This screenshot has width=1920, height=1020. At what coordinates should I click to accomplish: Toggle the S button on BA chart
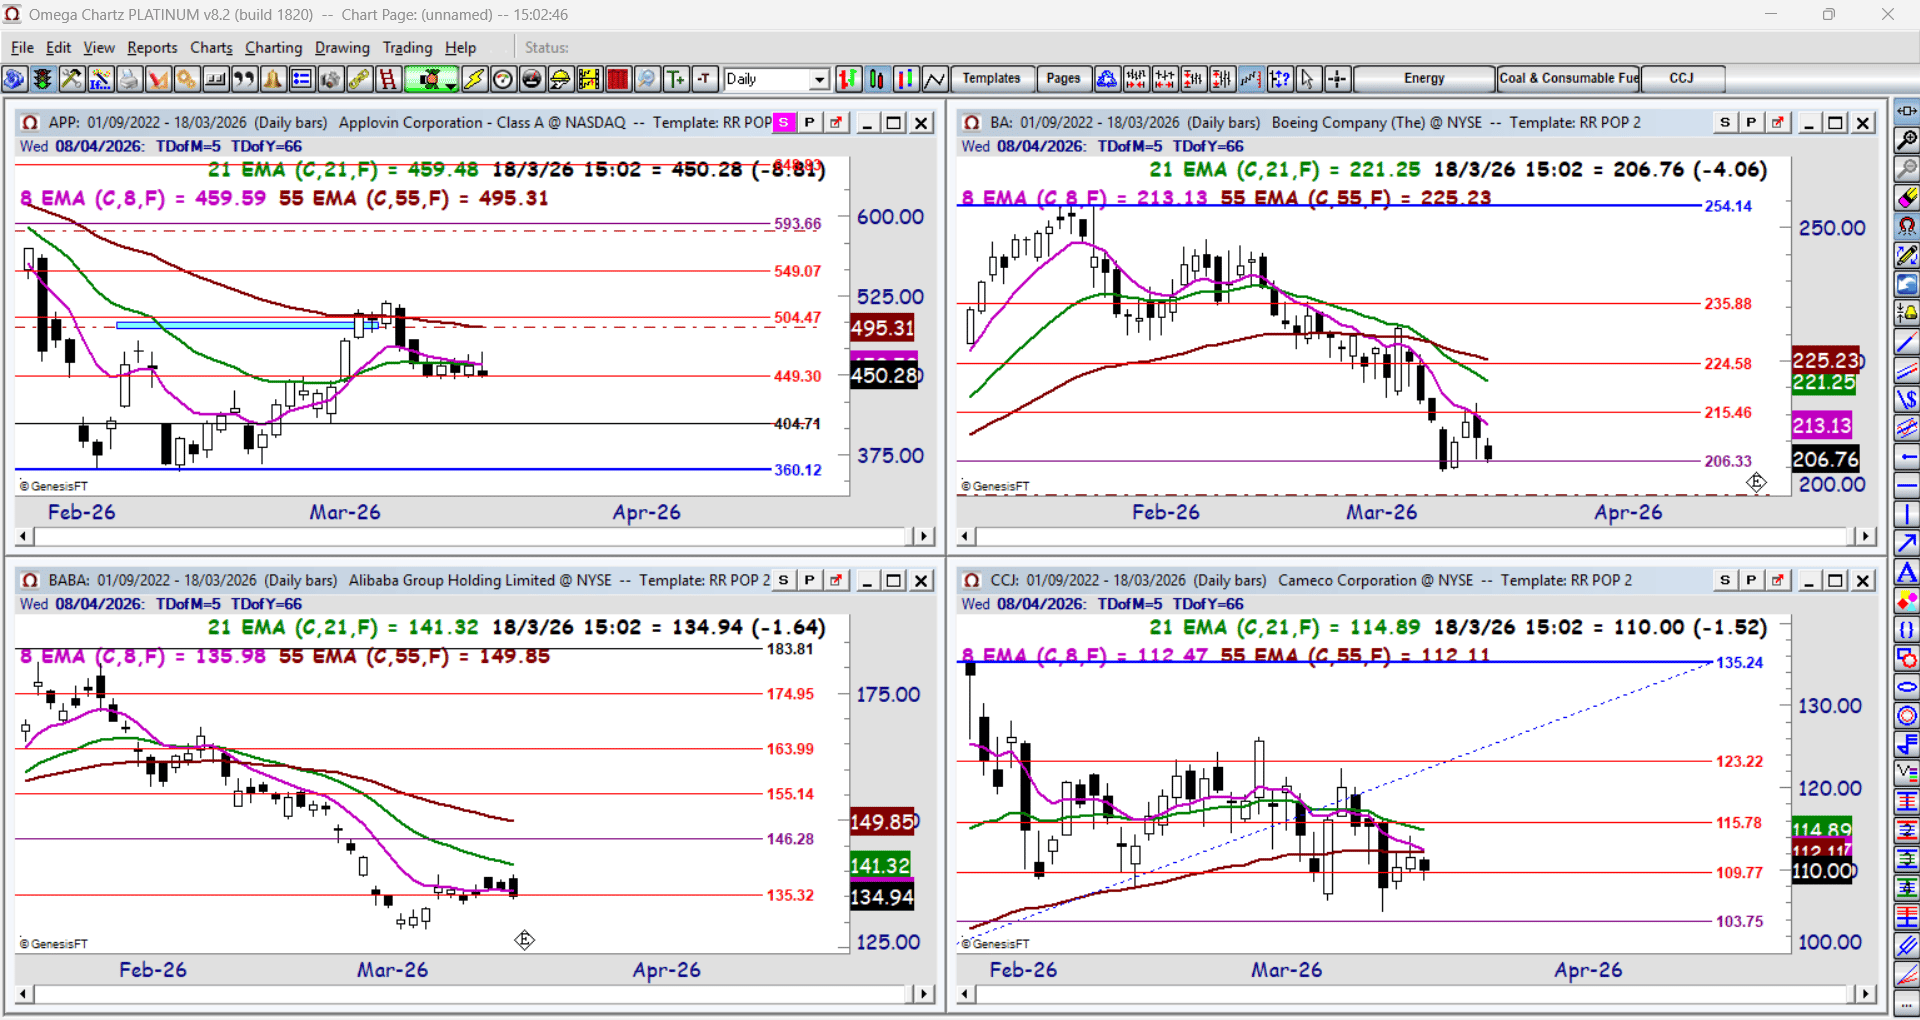pyautogui.click(x=1725, y=122)
